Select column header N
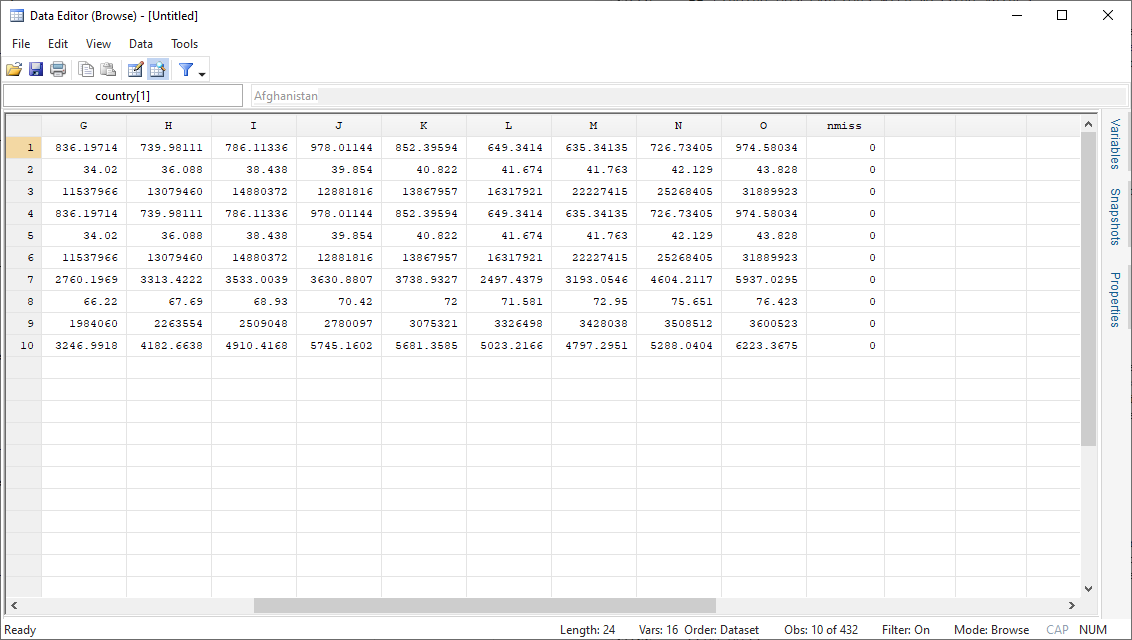Image resolution: width=1132 pixels, height=640 pixels. tap(679, 126)
